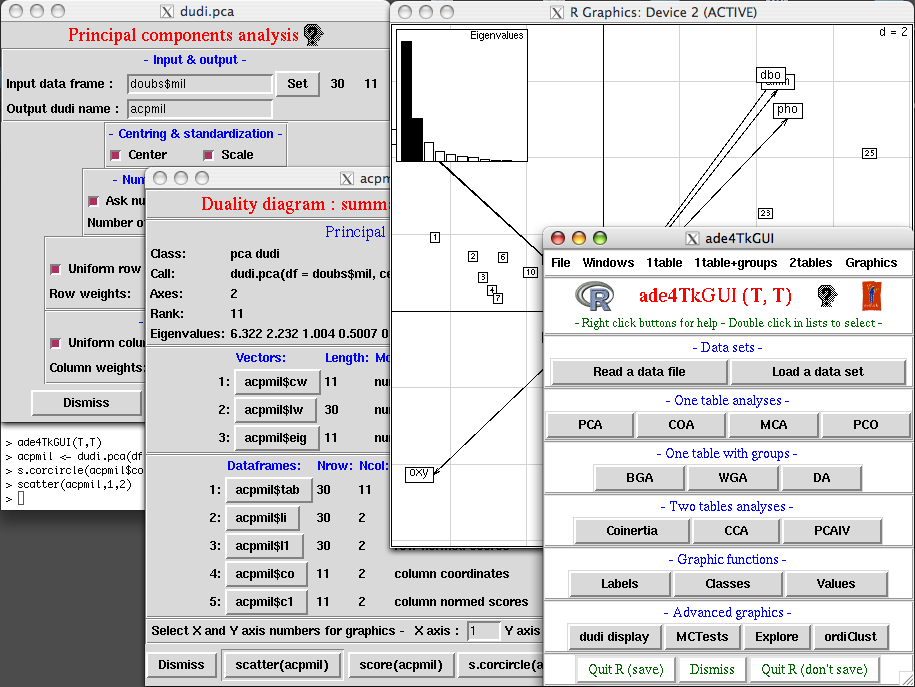Disable the Uniform row weights checkbox
Viewport: 915px width, 687px height.
tap(55, 269)
